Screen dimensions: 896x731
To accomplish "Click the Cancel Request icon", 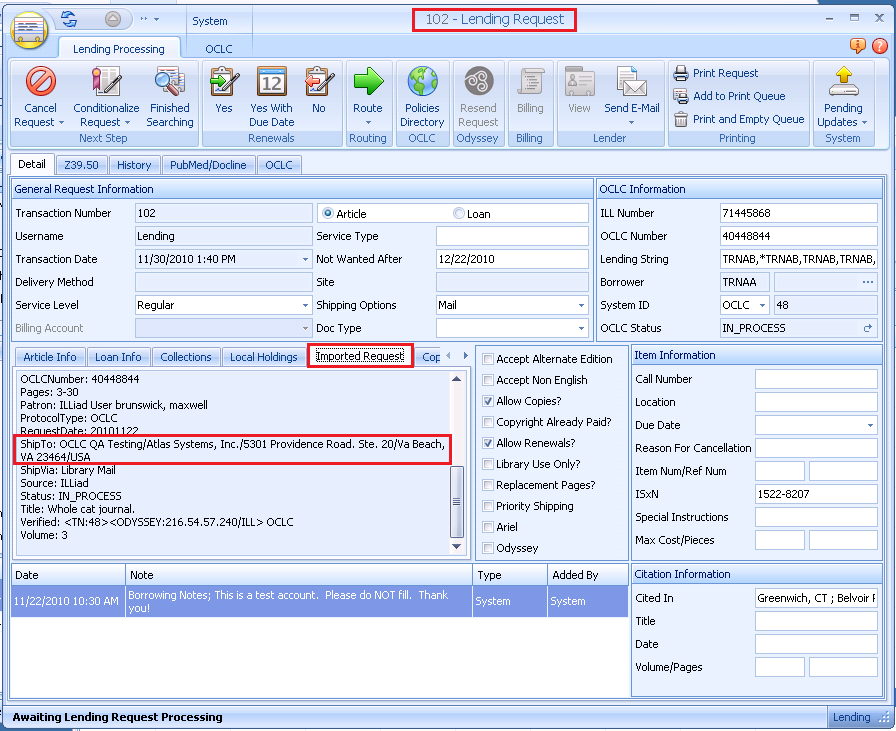I will point(40,82).
